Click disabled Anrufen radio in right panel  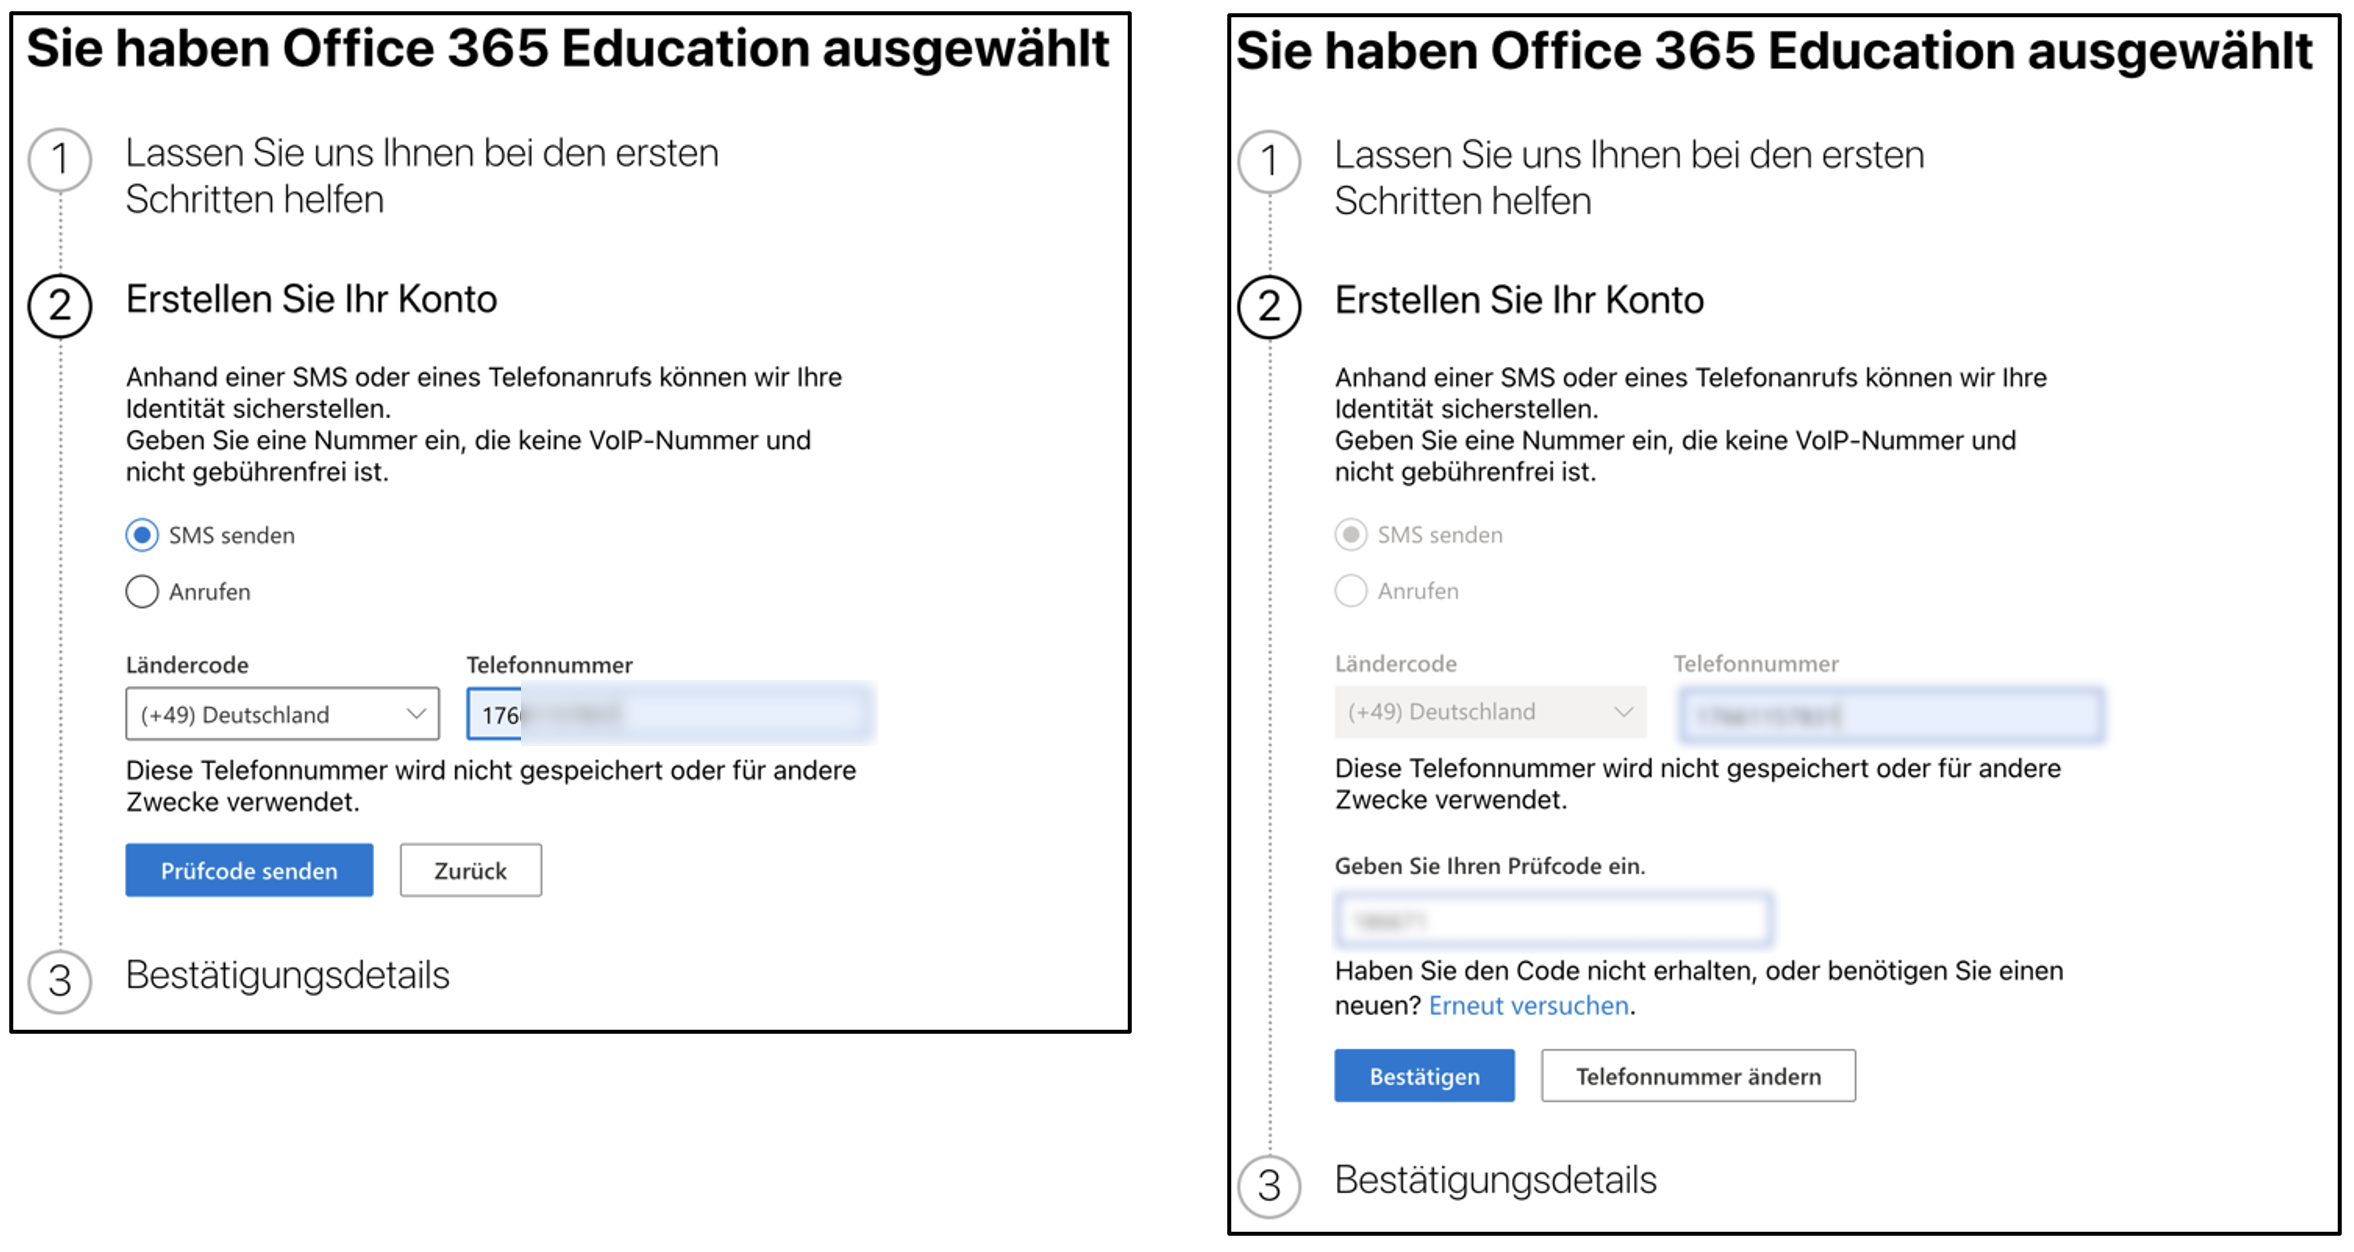[x=1350, y=590]
